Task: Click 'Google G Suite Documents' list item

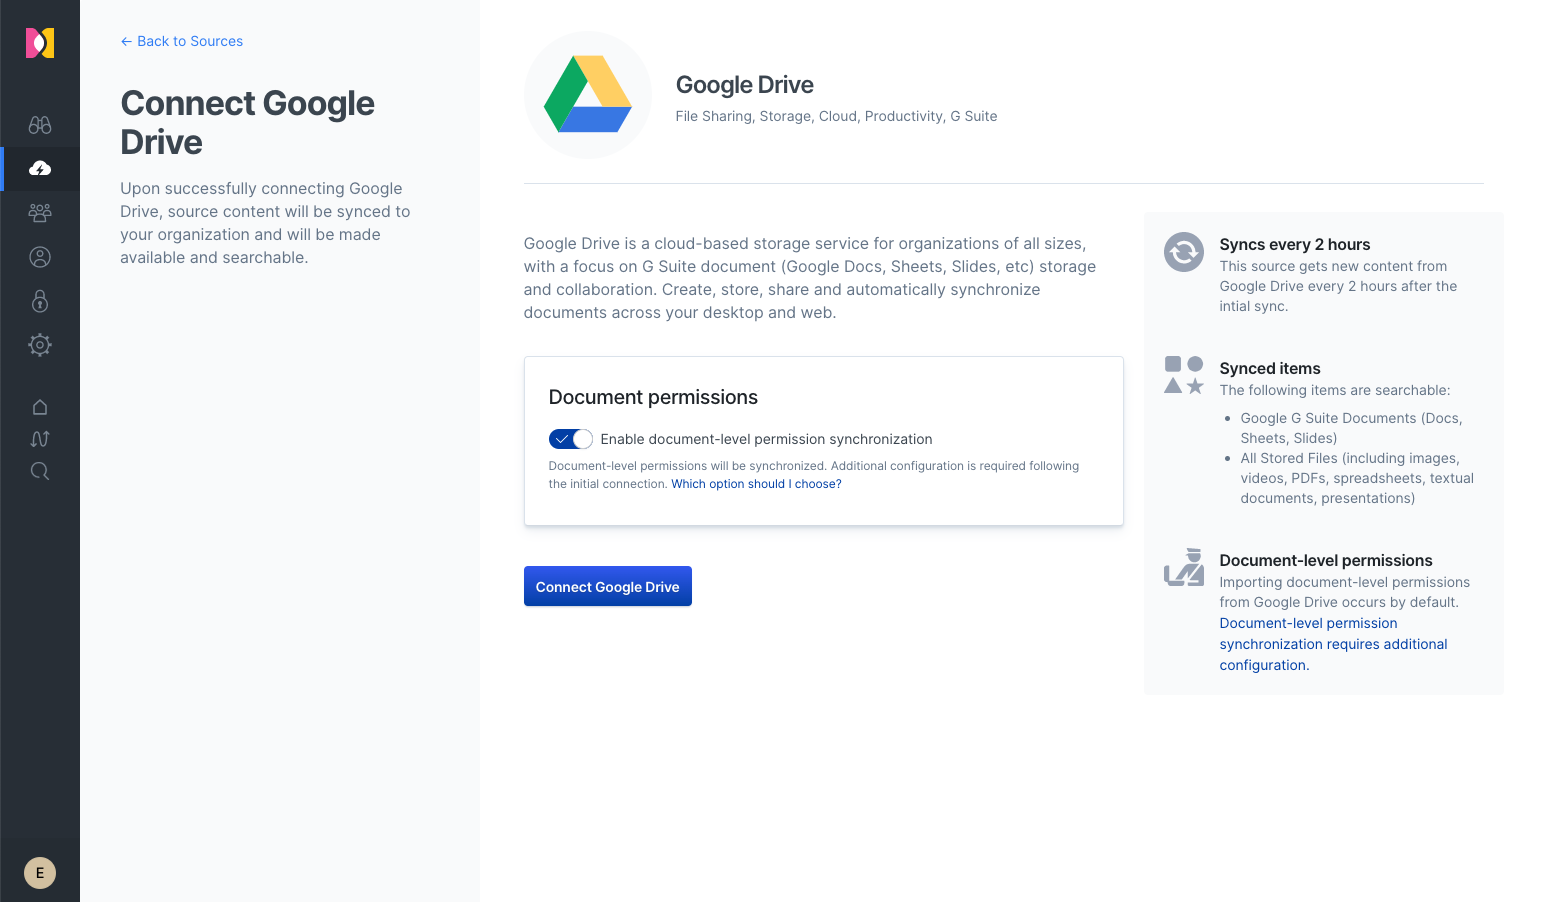Action: 1351,428
